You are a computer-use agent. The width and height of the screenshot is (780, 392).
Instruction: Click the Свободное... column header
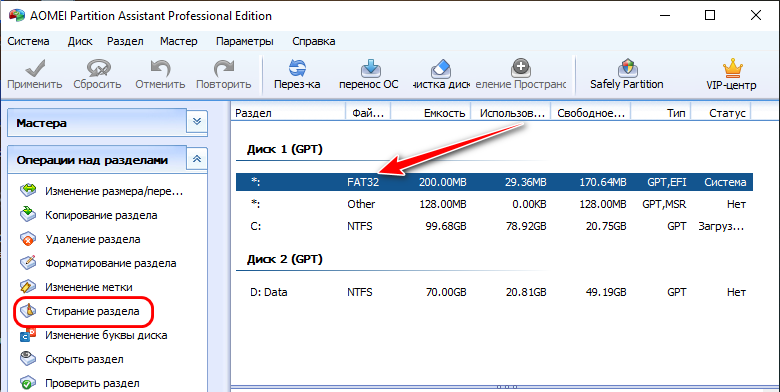coord(591,113)
